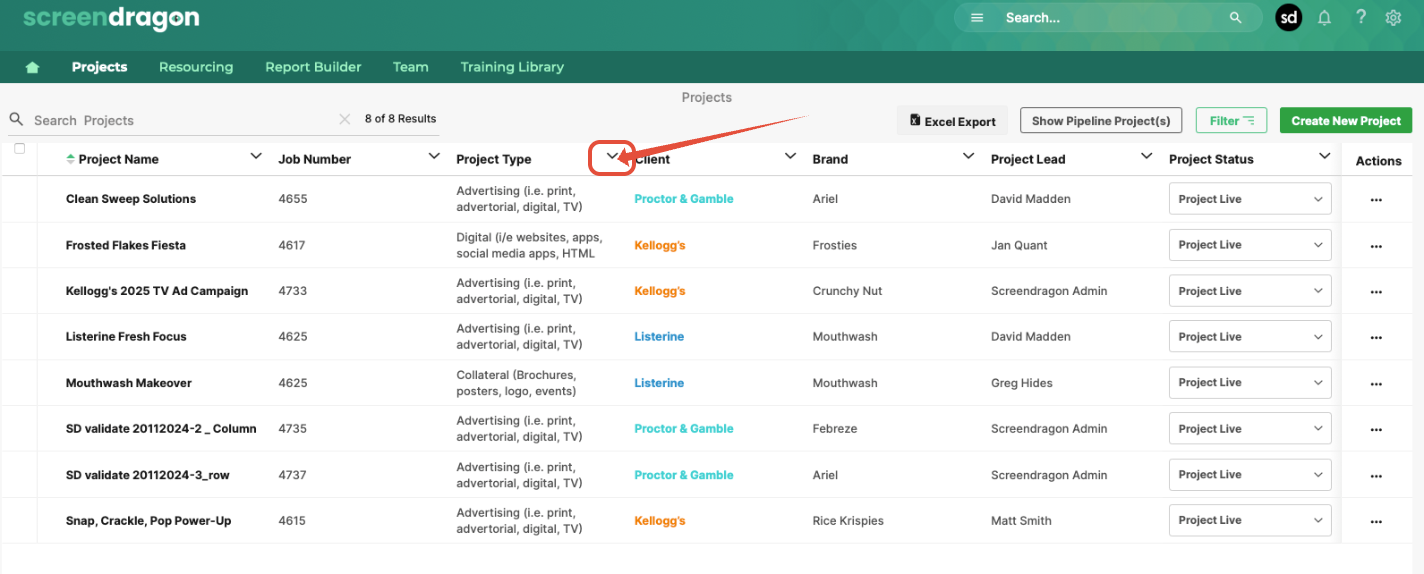The width and height of the screenshot is (1424, 574).
Task: Open the Filter button
Action: coord(1231,121)
